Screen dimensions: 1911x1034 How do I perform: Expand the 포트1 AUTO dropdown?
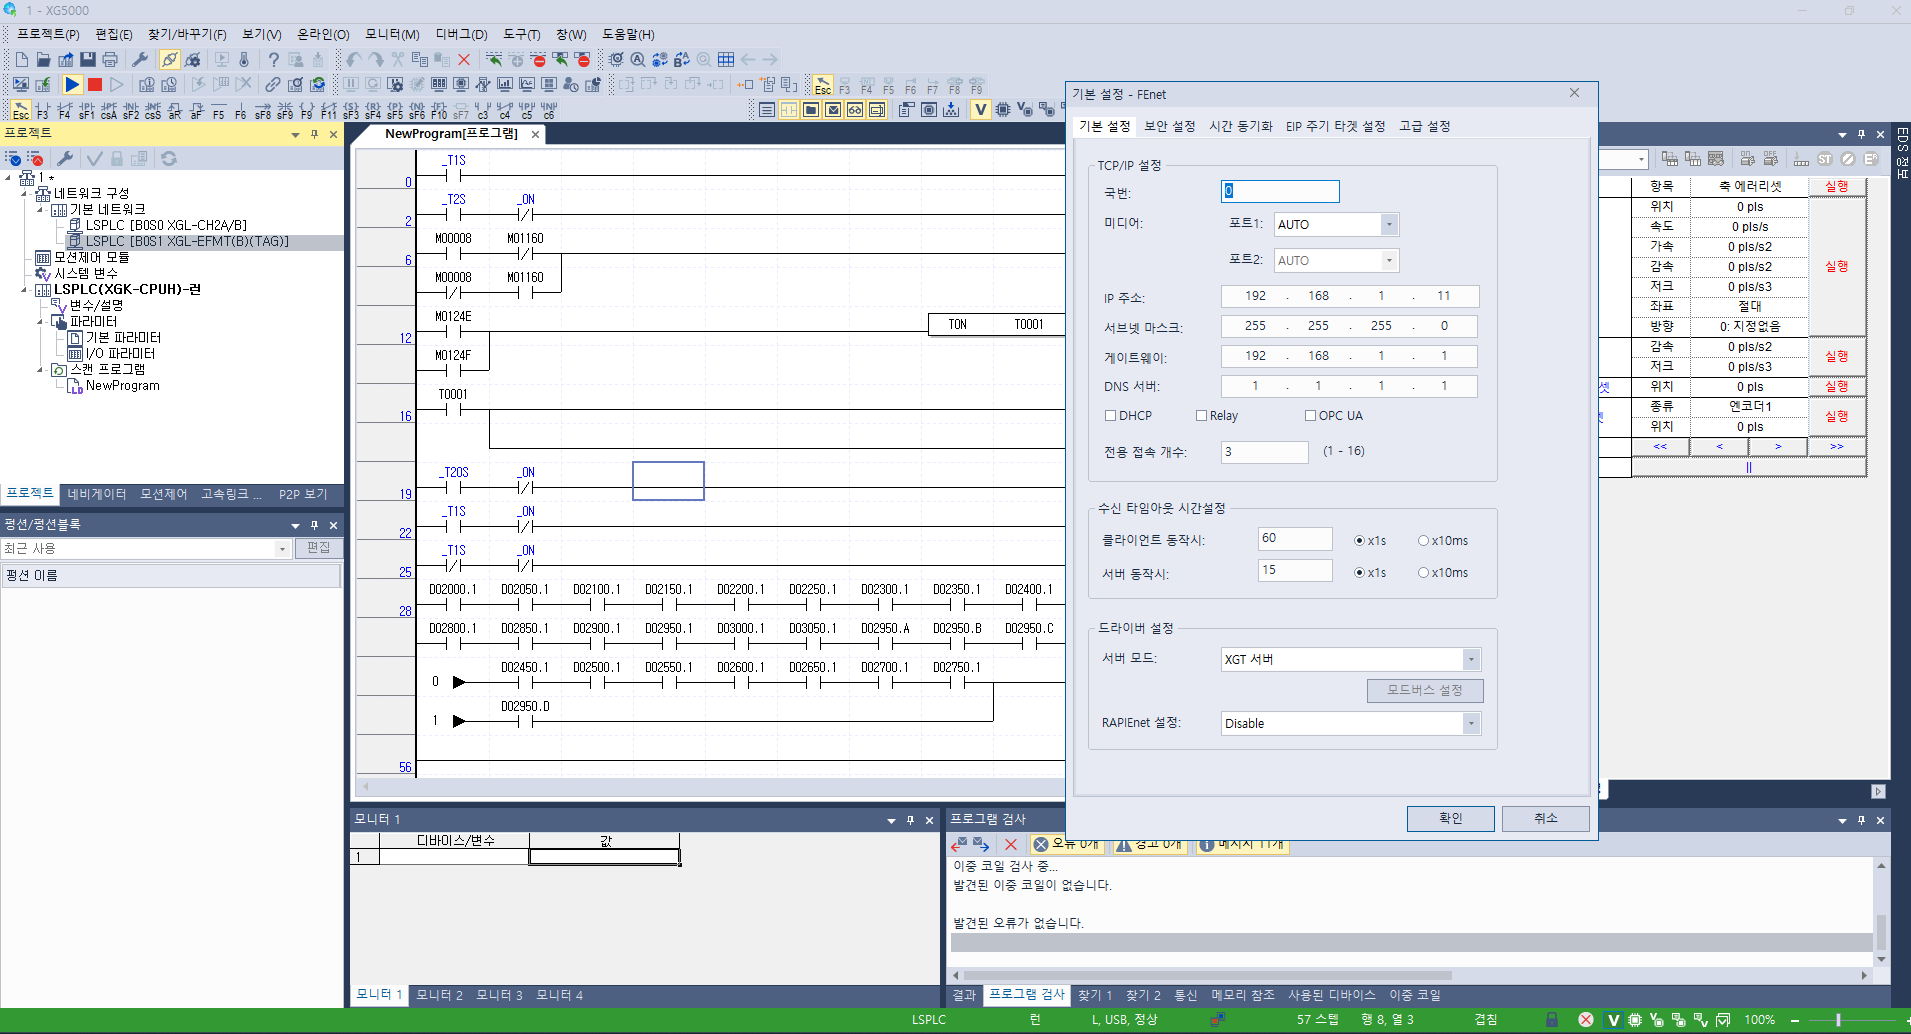coord(1389,224)
